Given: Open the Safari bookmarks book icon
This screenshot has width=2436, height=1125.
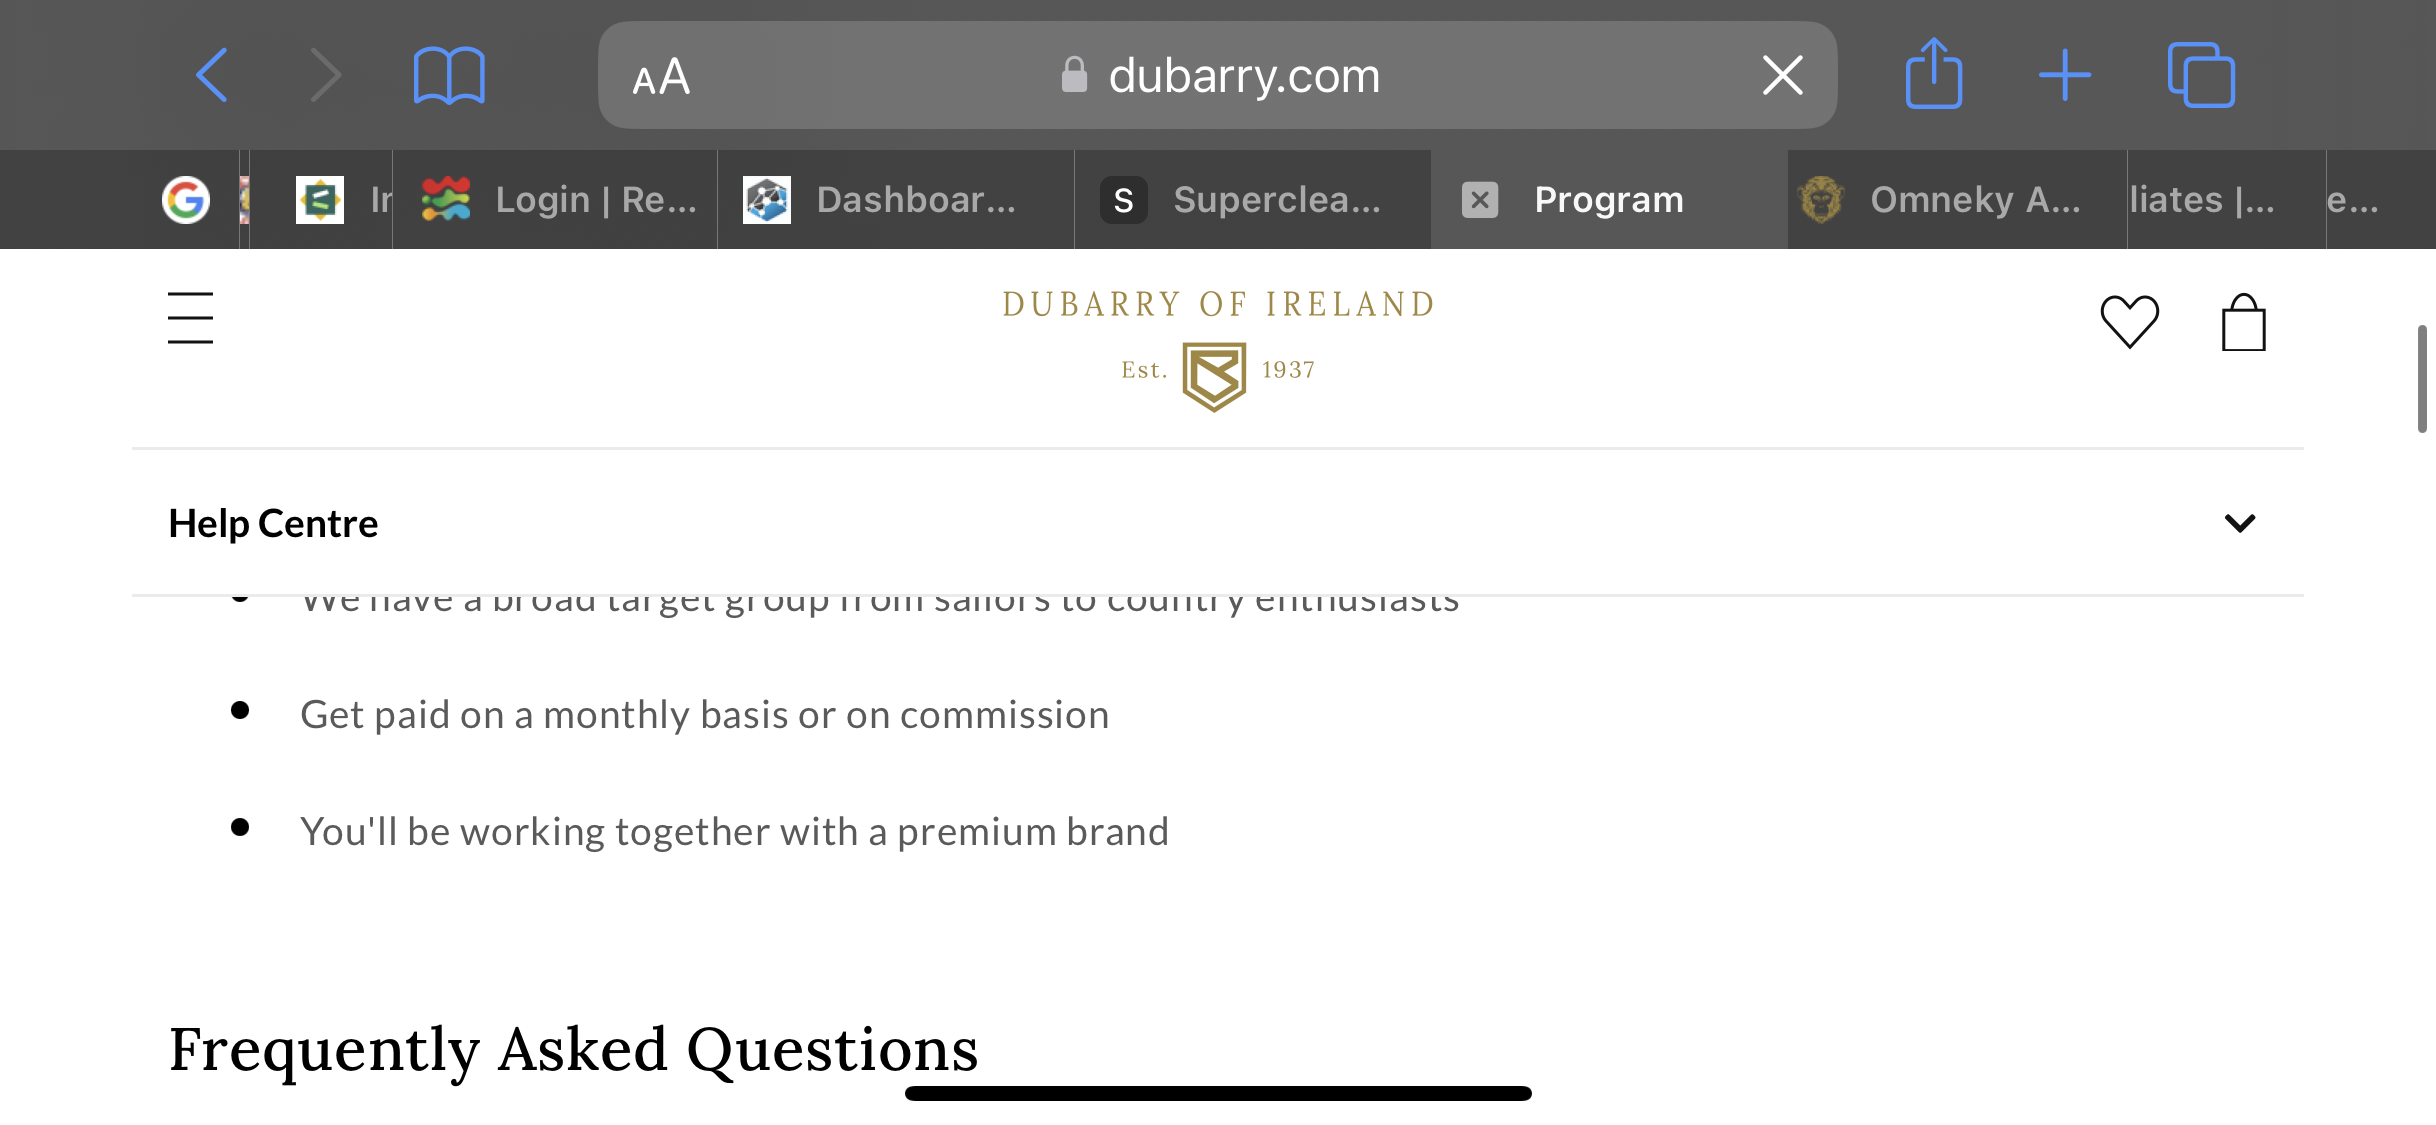Looking at the screenshot, I should pos(449,75).
